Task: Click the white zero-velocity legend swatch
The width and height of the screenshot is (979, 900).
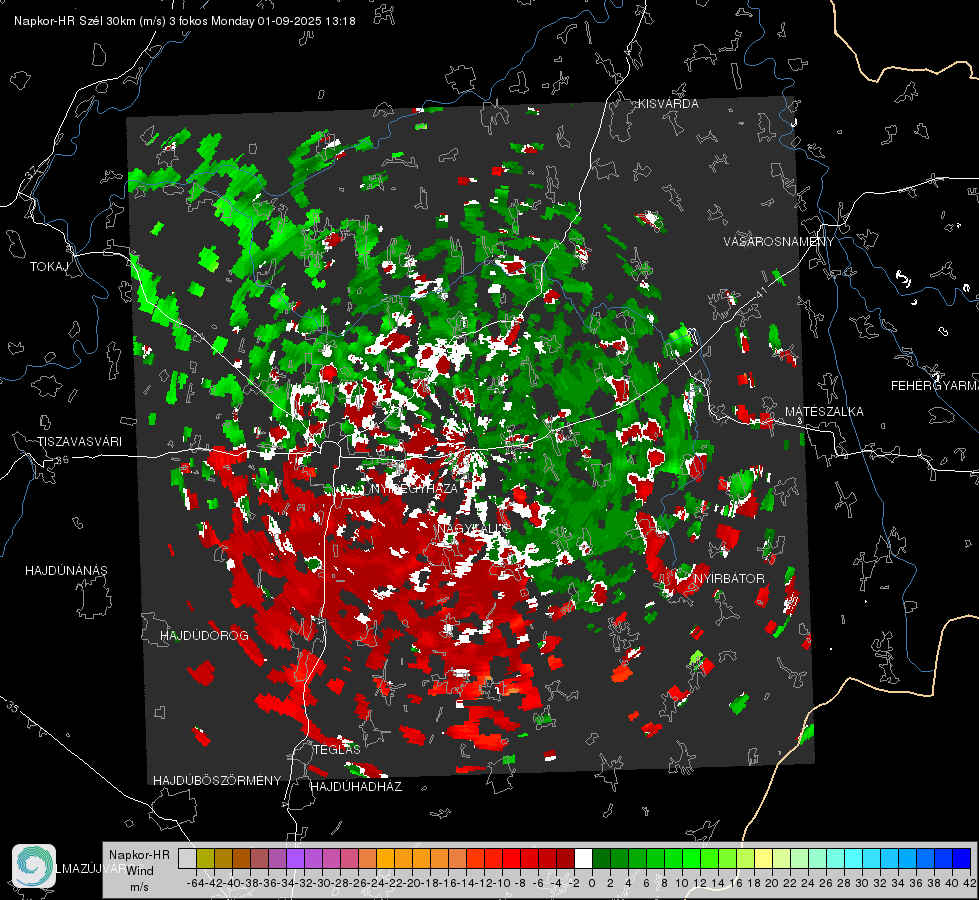Action: click(x=583, y=858)
